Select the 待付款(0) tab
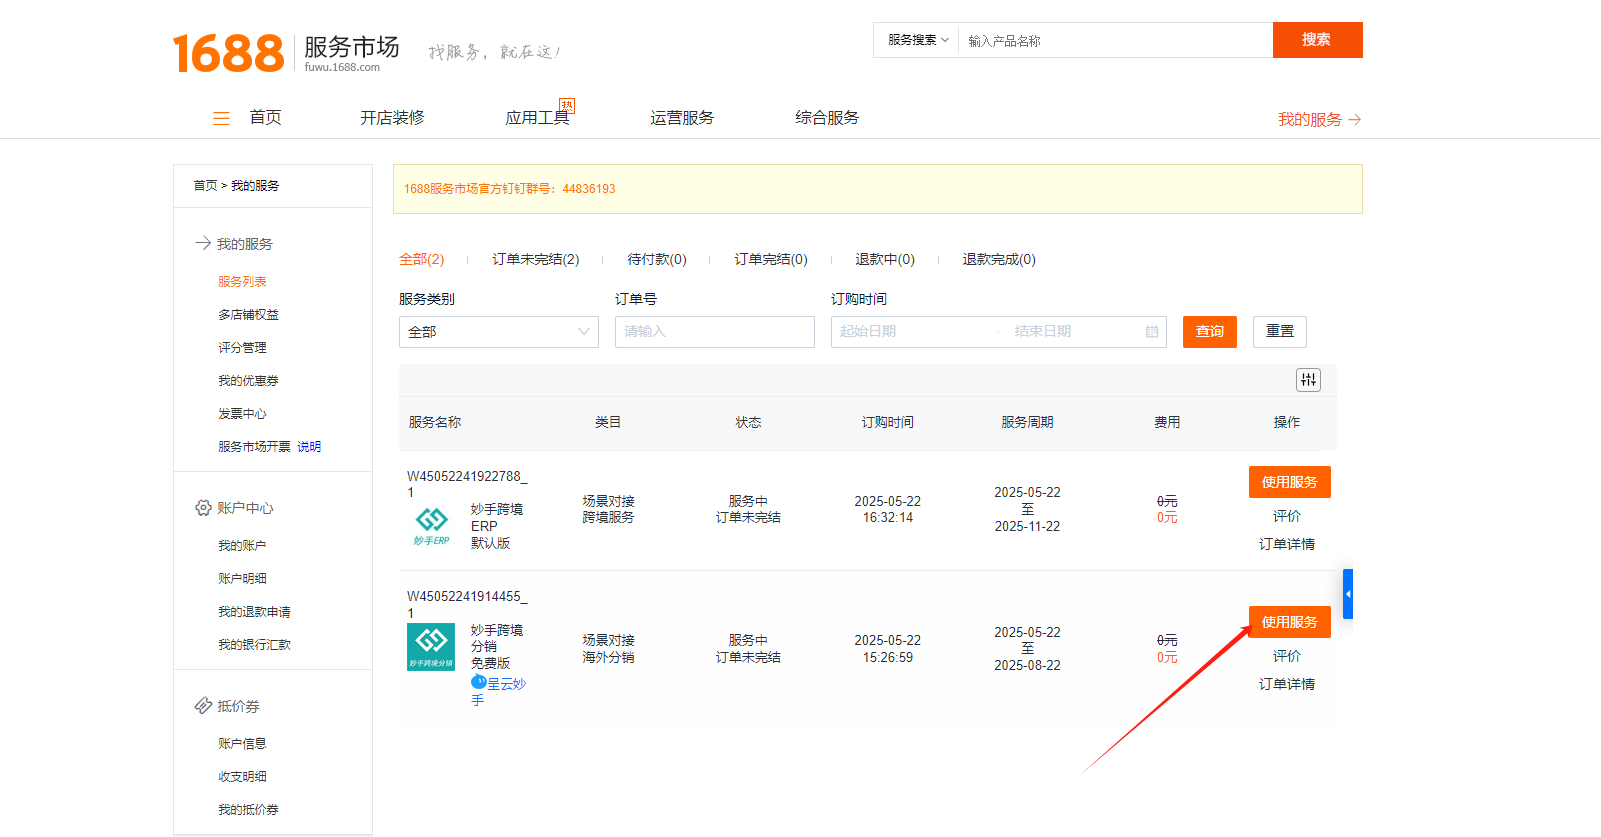The width and height of the screenshot is (1601, 837). point(657,259)
